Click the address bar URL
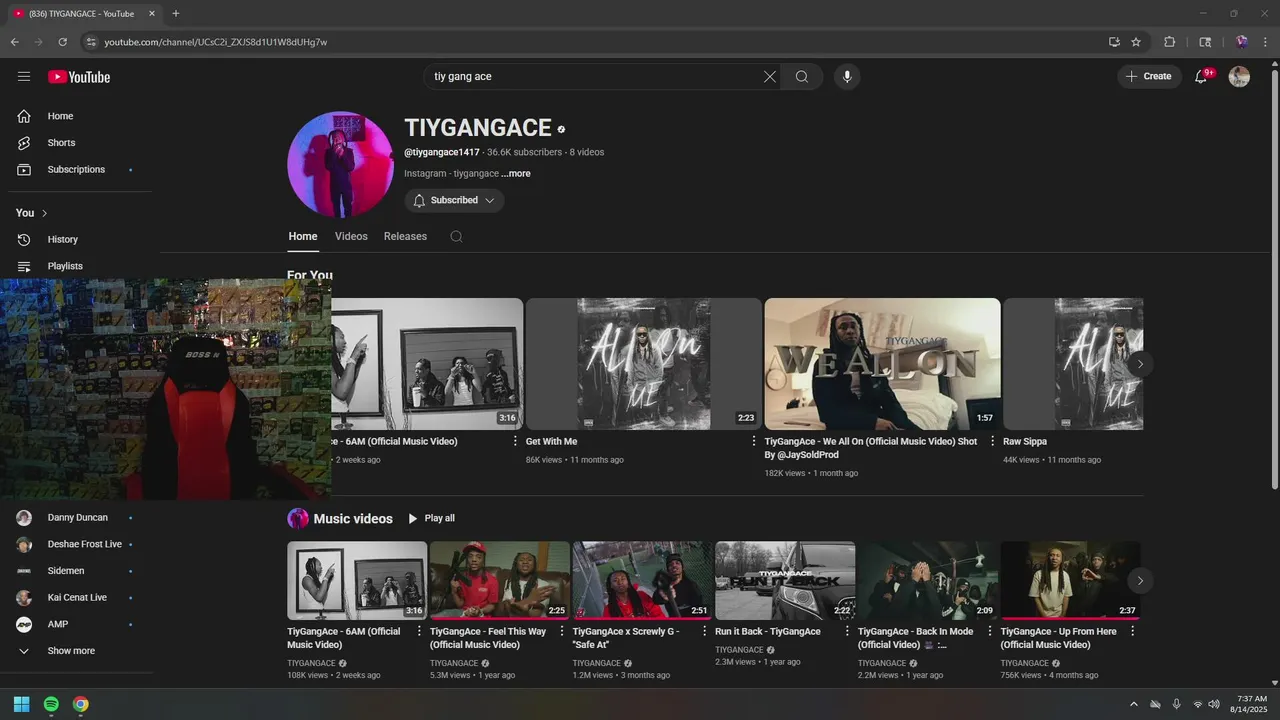This screenshot has height=720, width=1280. click(216, 42)
